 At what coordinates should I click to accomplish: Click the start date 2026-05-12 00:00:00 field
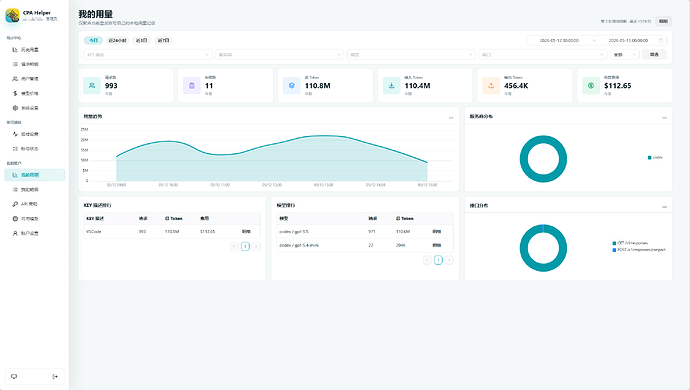(559, 40)
